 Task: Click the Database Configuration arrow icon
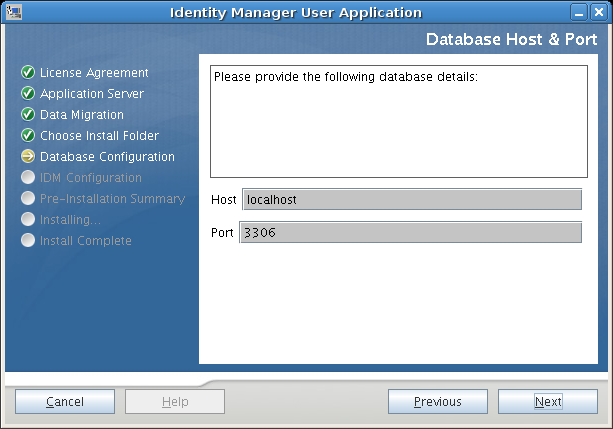tap(28, 157)
